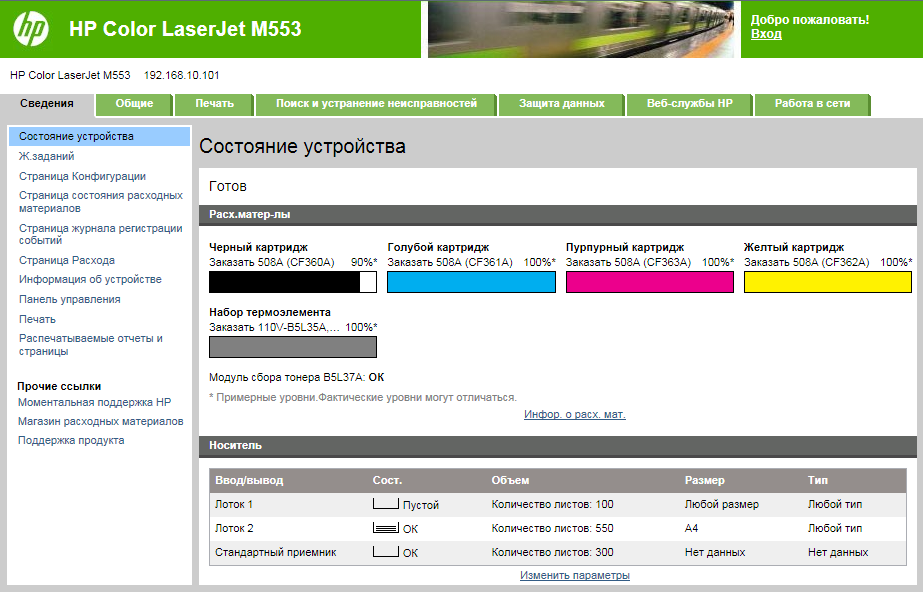923x592 pixels.
Task: Click Модуль сбора тонера B5L37A status
Action: [297, 377]
